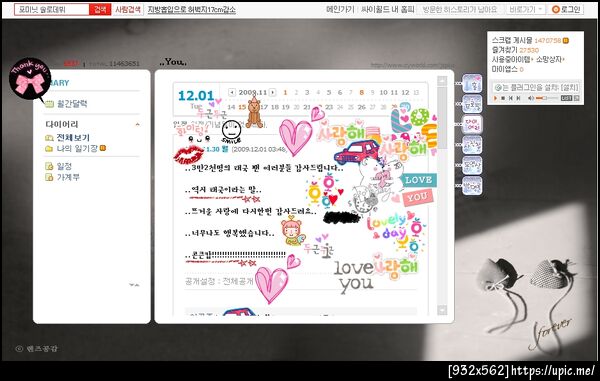Click the 로그인 login button
Viewport: 600px width, 381px height.
point(566,10)
